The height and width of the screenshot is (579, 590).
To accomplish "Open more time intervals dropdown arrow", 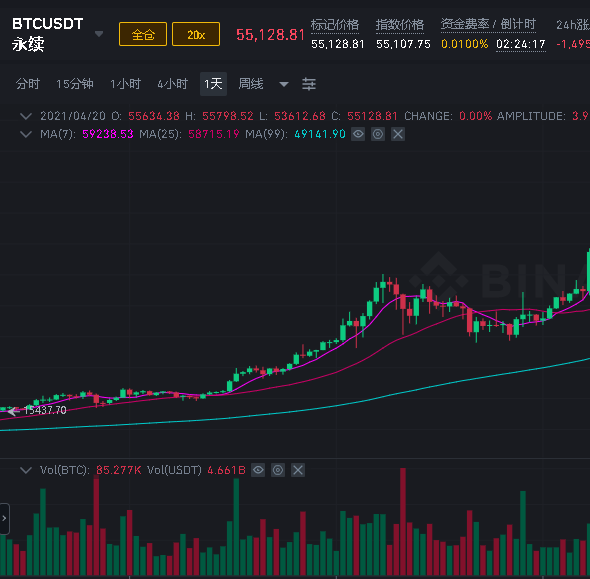I will [x=284, y=84].
